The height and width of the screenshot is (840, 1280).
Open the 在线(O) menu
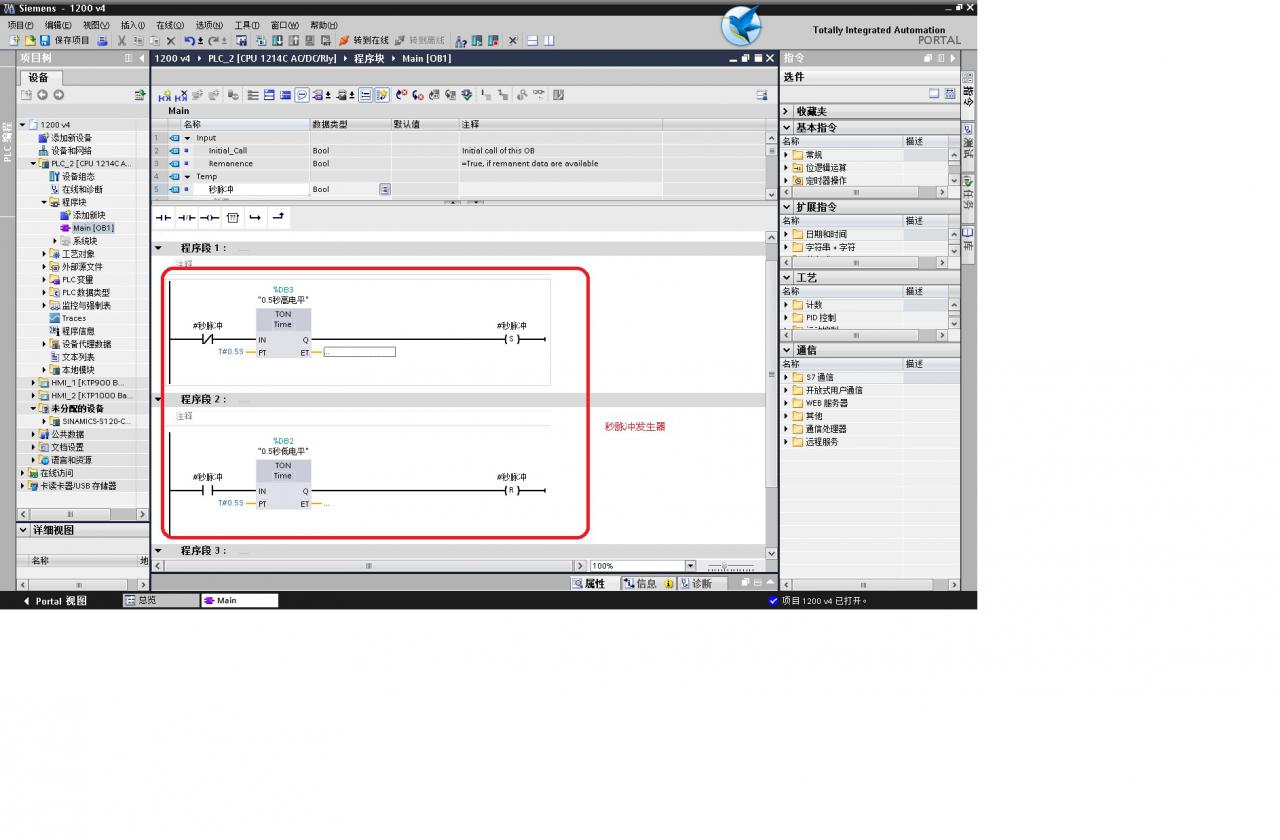(x=171, y=25)
